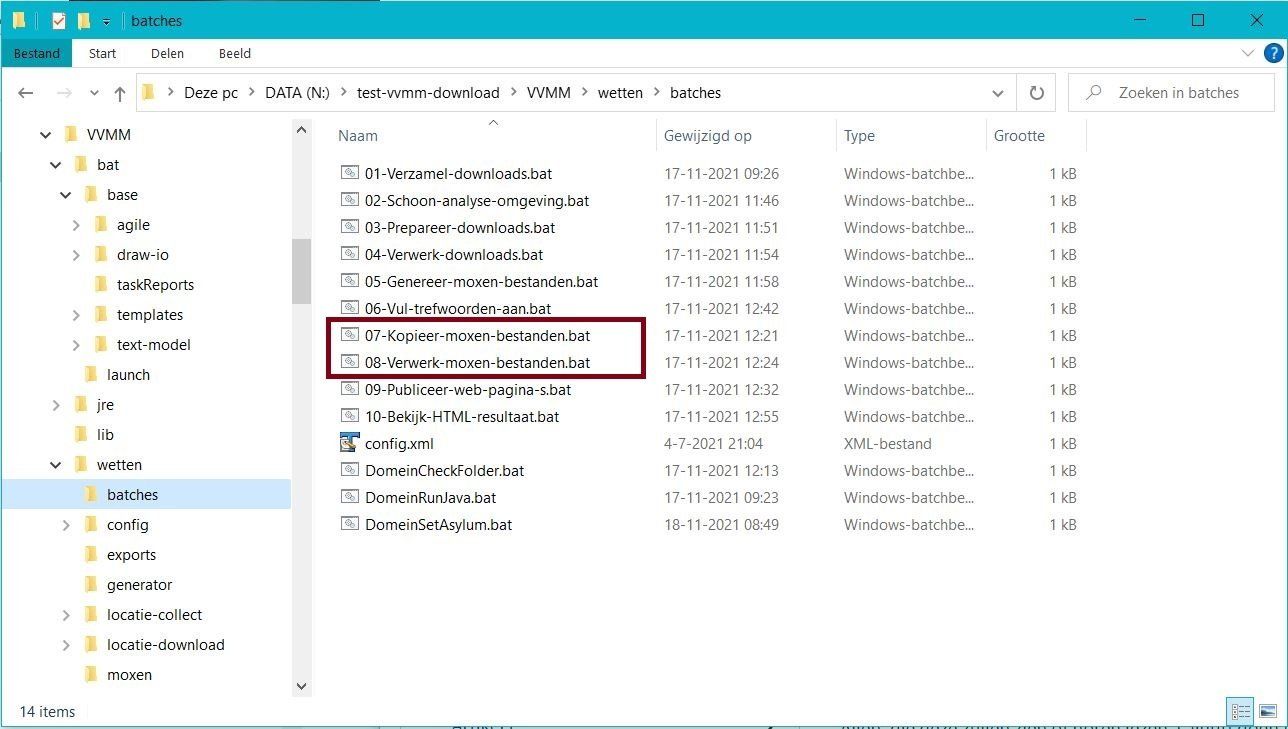This screenshot has height=729, width=1288.
Task: Expand the templates tree node
Action: pyautogui.click(x=76, y=315)
